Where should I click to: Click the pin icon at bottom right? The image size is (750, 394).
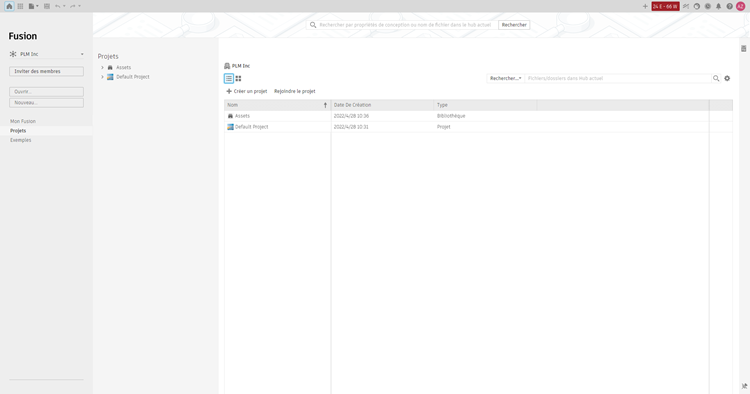(x=744, y=386)
